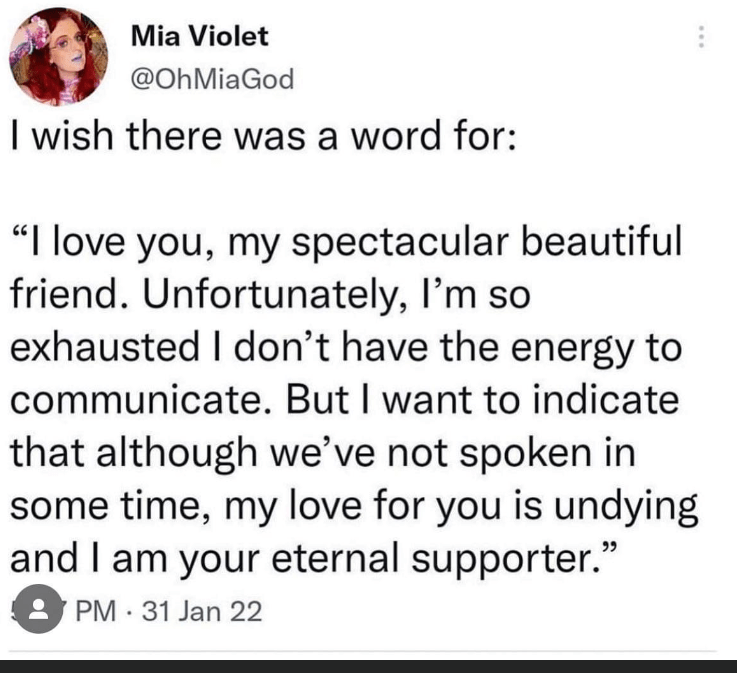Click the display name Mia Violet
The image size is (737, 673).
coord(200,37)
